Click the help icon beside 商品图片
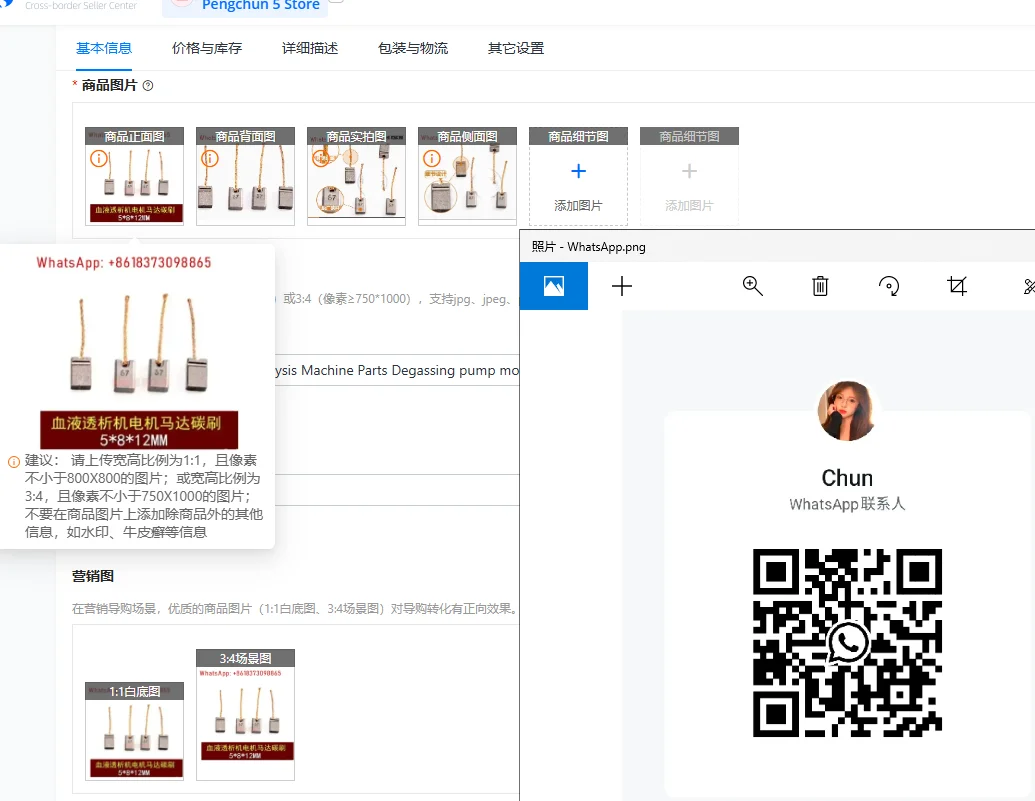 (148, 85)
